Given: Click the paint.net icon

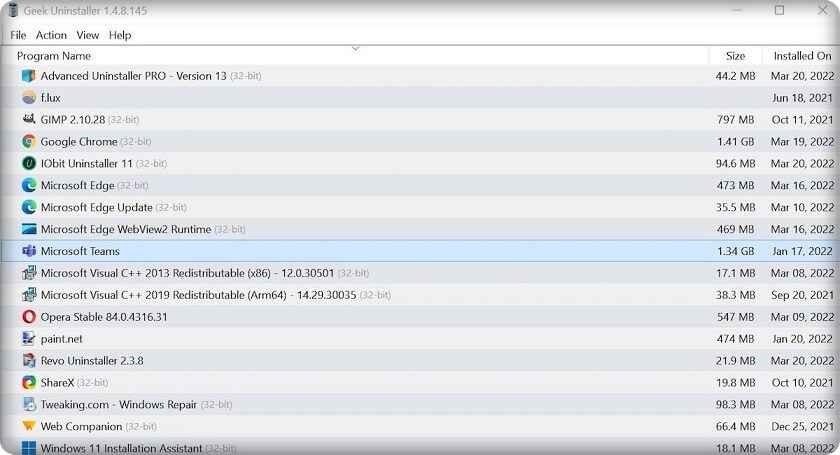Looking at the screenshot, I should point(29,339).
